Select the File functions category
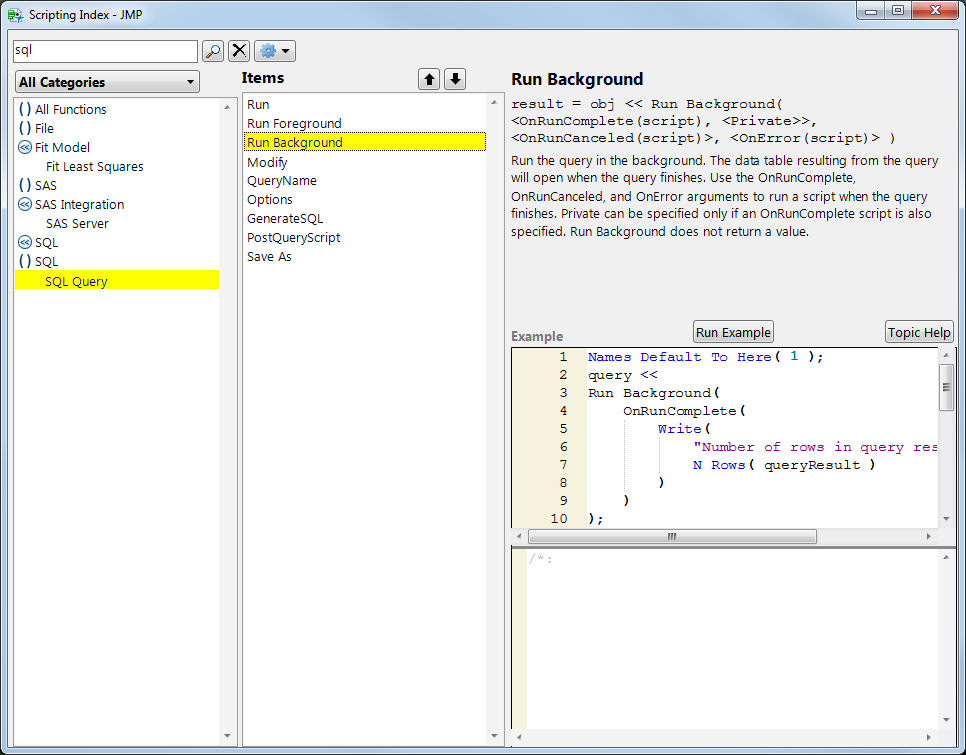 (x=44, y=129)
